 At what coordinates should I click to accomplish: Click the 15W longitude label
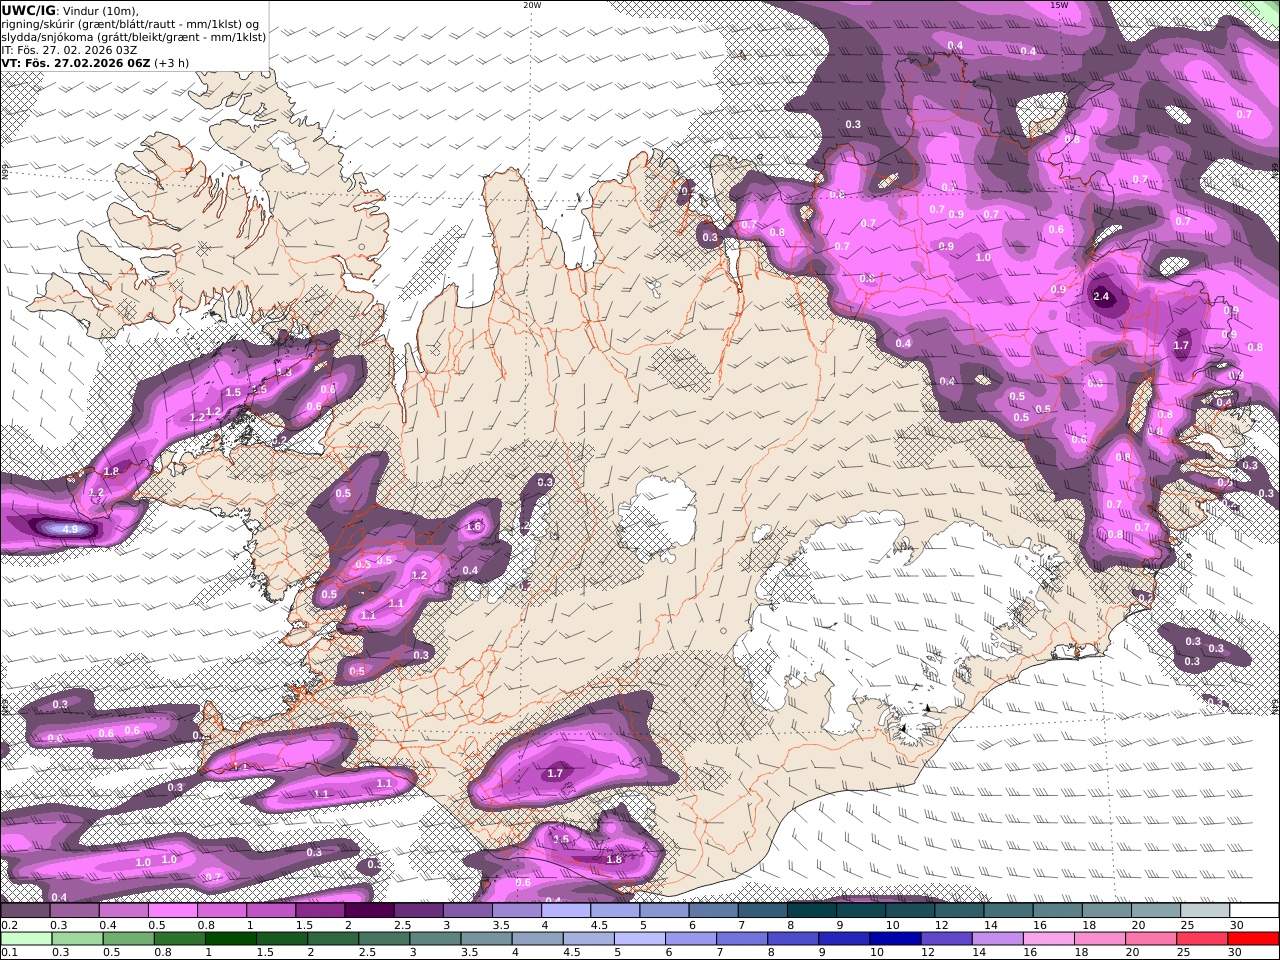tap(1059, 5)
